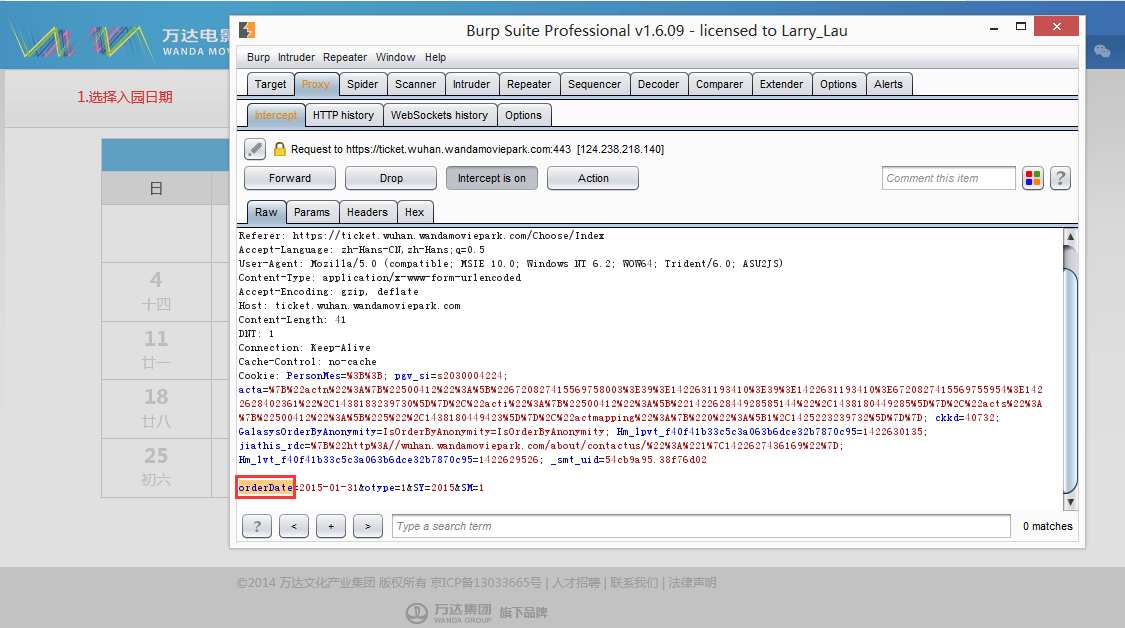Switch to the Target tab
The image size is (1125, 628).
pos(270,84)
